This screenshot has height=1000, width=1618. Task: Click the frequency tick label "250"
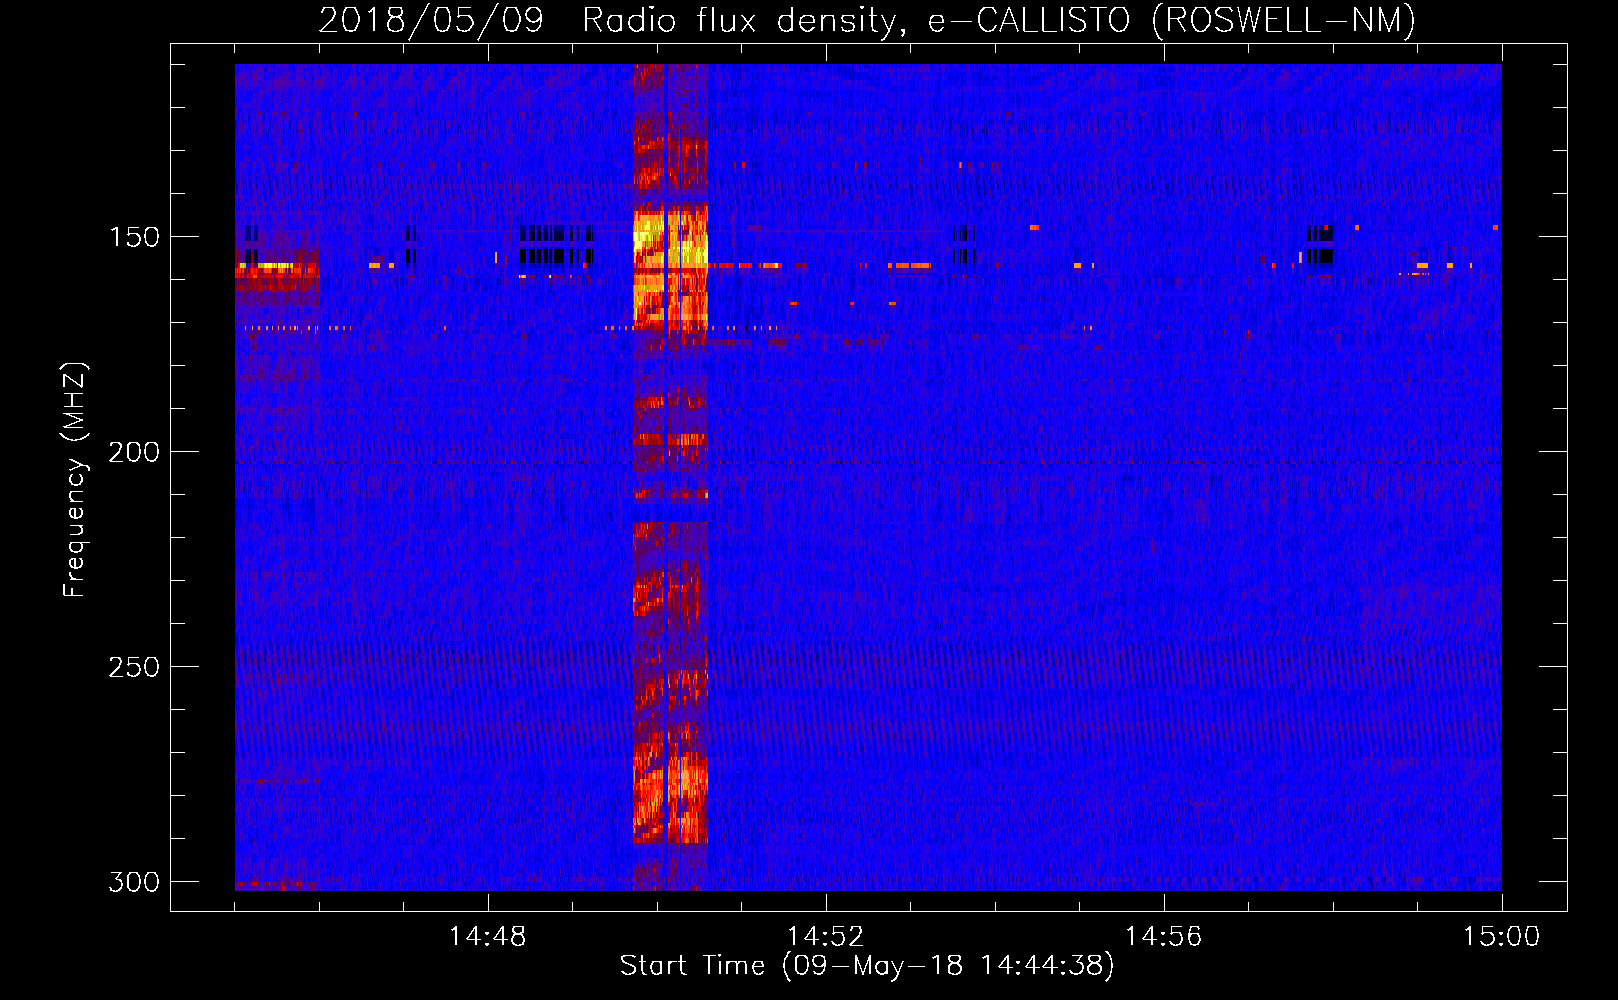coord(134,667)
